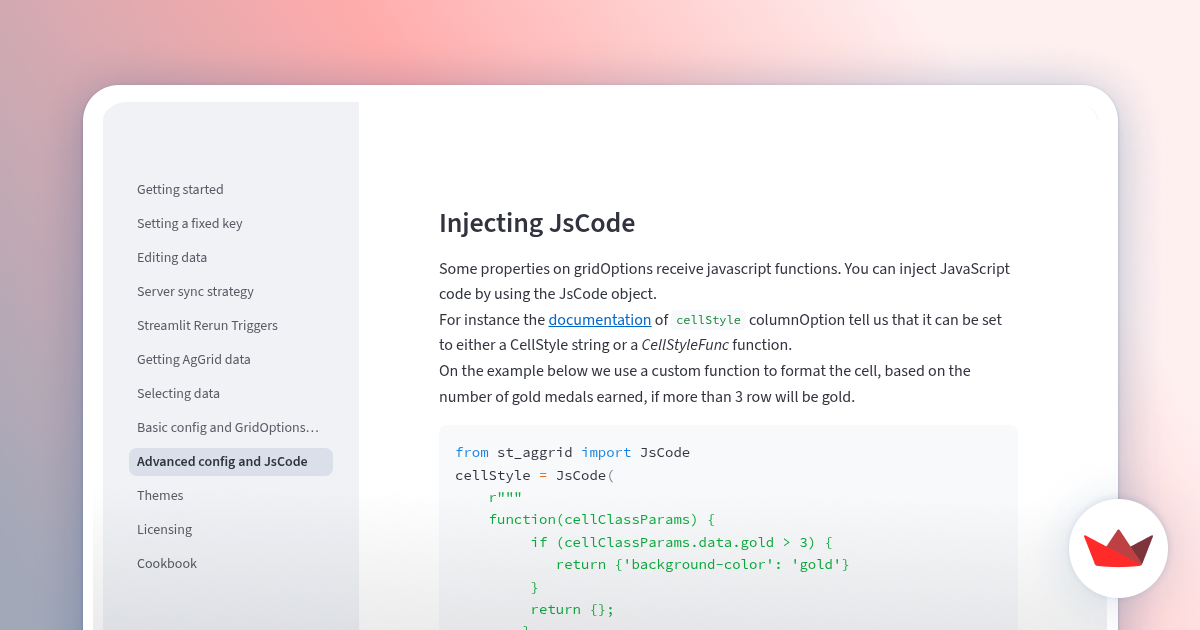
Task: Navigate to Editing data section
Action: (172, 257)
